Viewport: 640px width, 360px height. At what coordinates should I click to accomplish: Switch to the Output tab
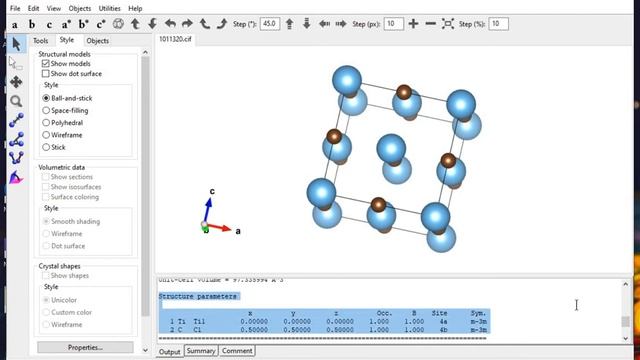tap(169, 351)
